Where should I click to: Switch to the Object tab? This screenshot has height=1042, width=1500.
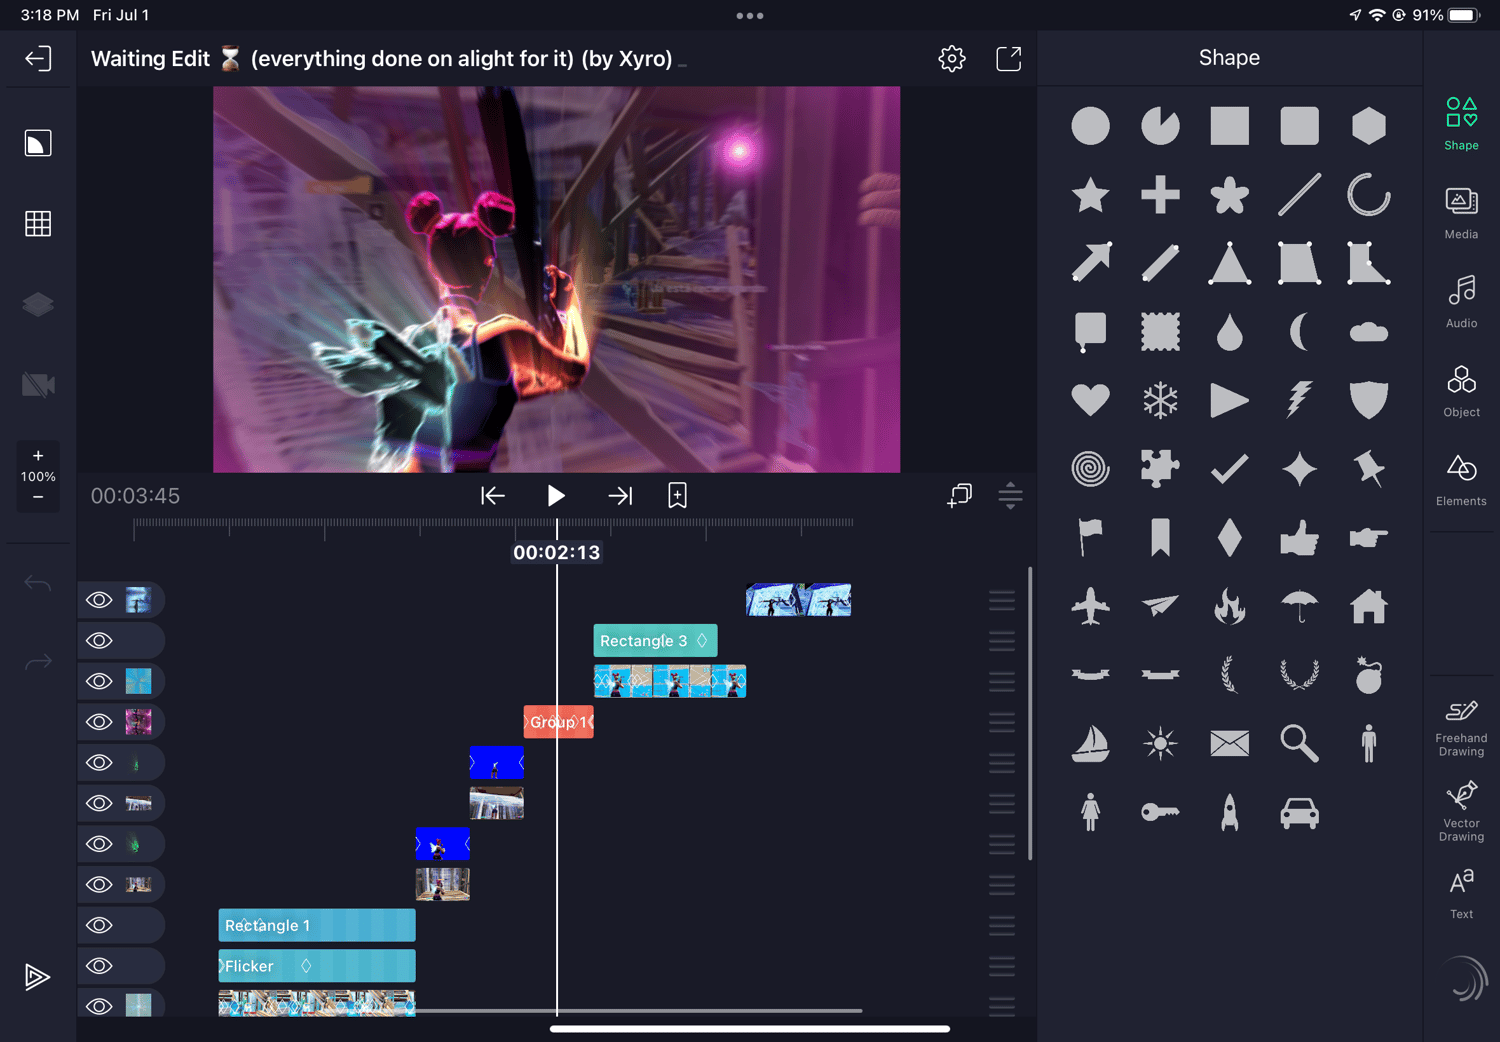point(1461,390)
